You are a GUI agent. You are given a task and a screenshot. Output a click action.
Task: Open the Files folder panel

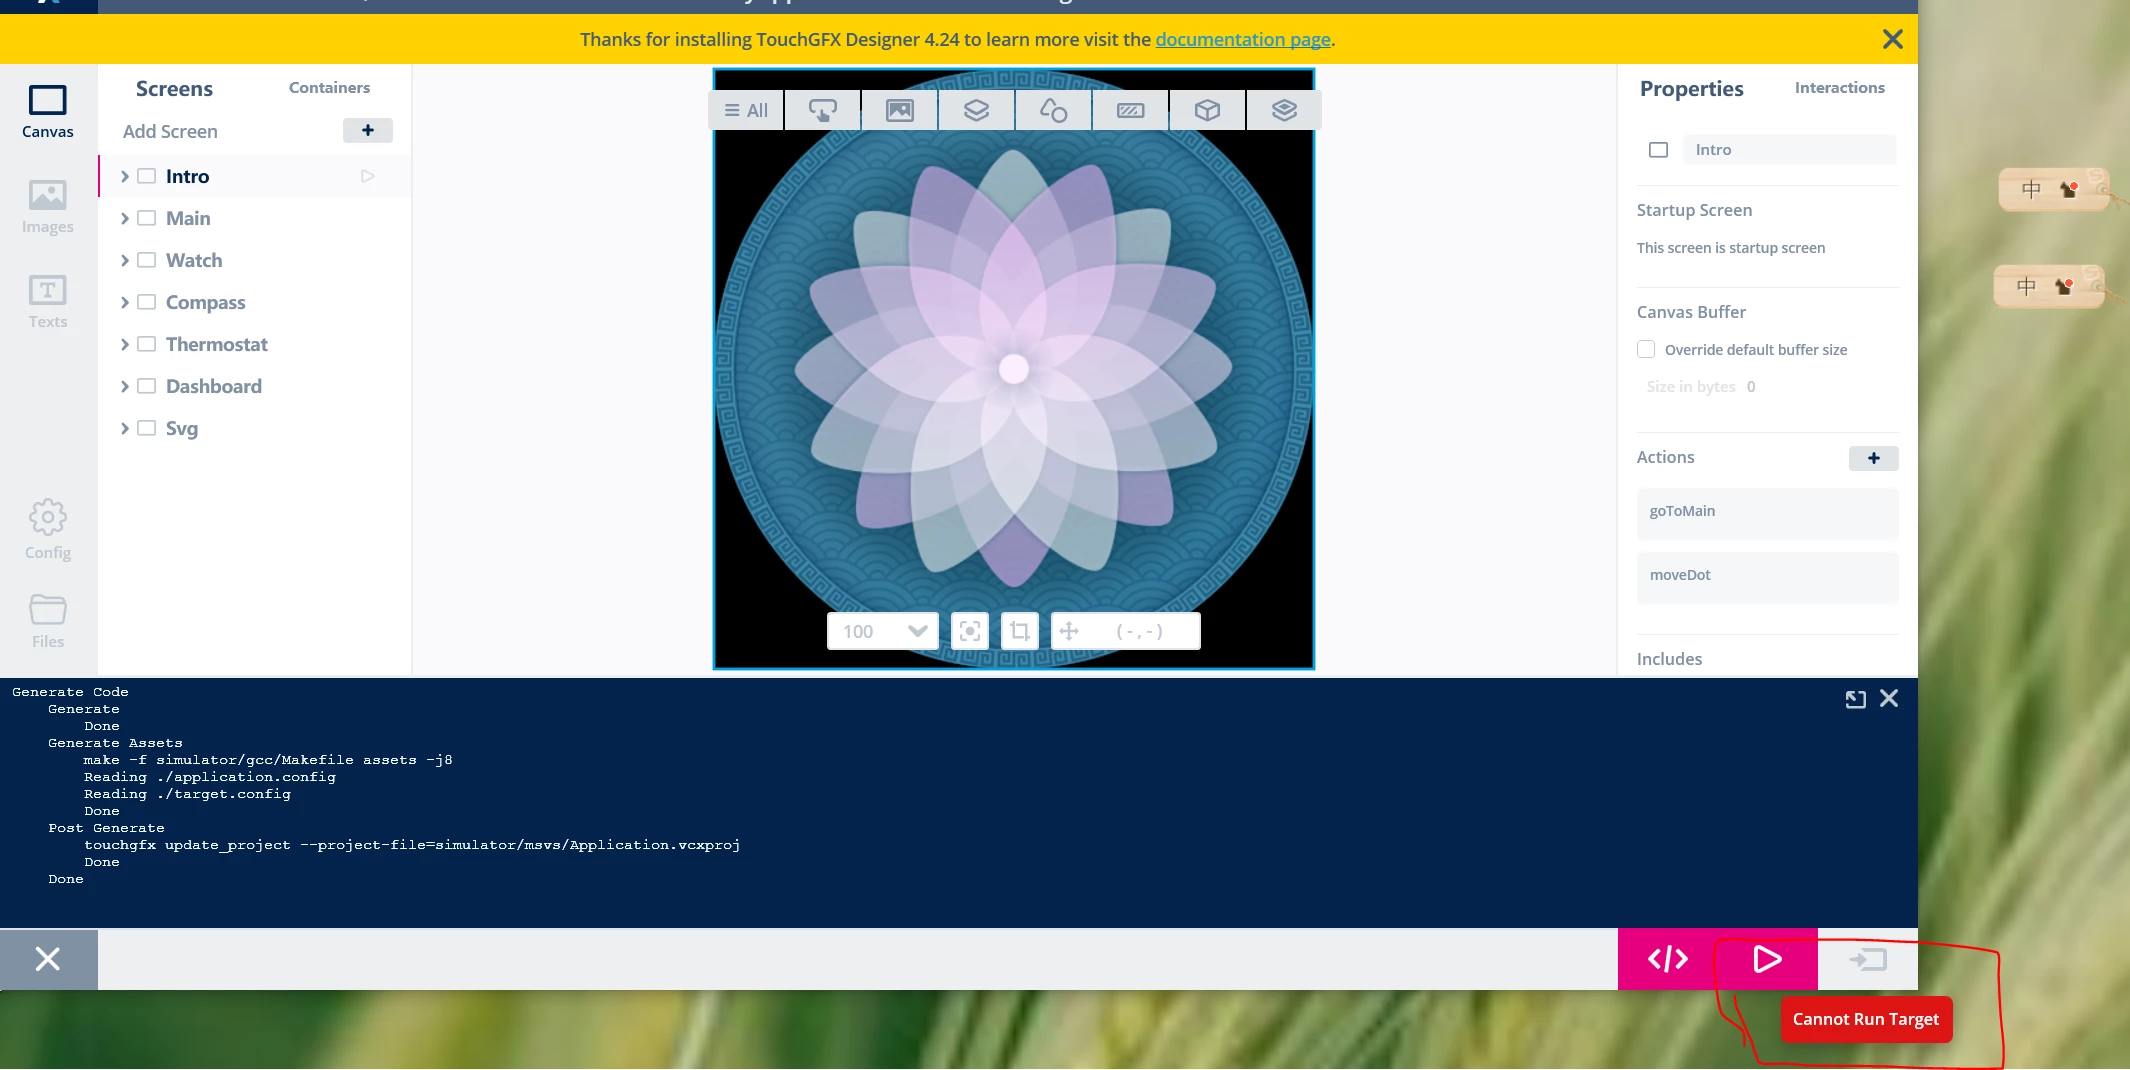[48, 621]
